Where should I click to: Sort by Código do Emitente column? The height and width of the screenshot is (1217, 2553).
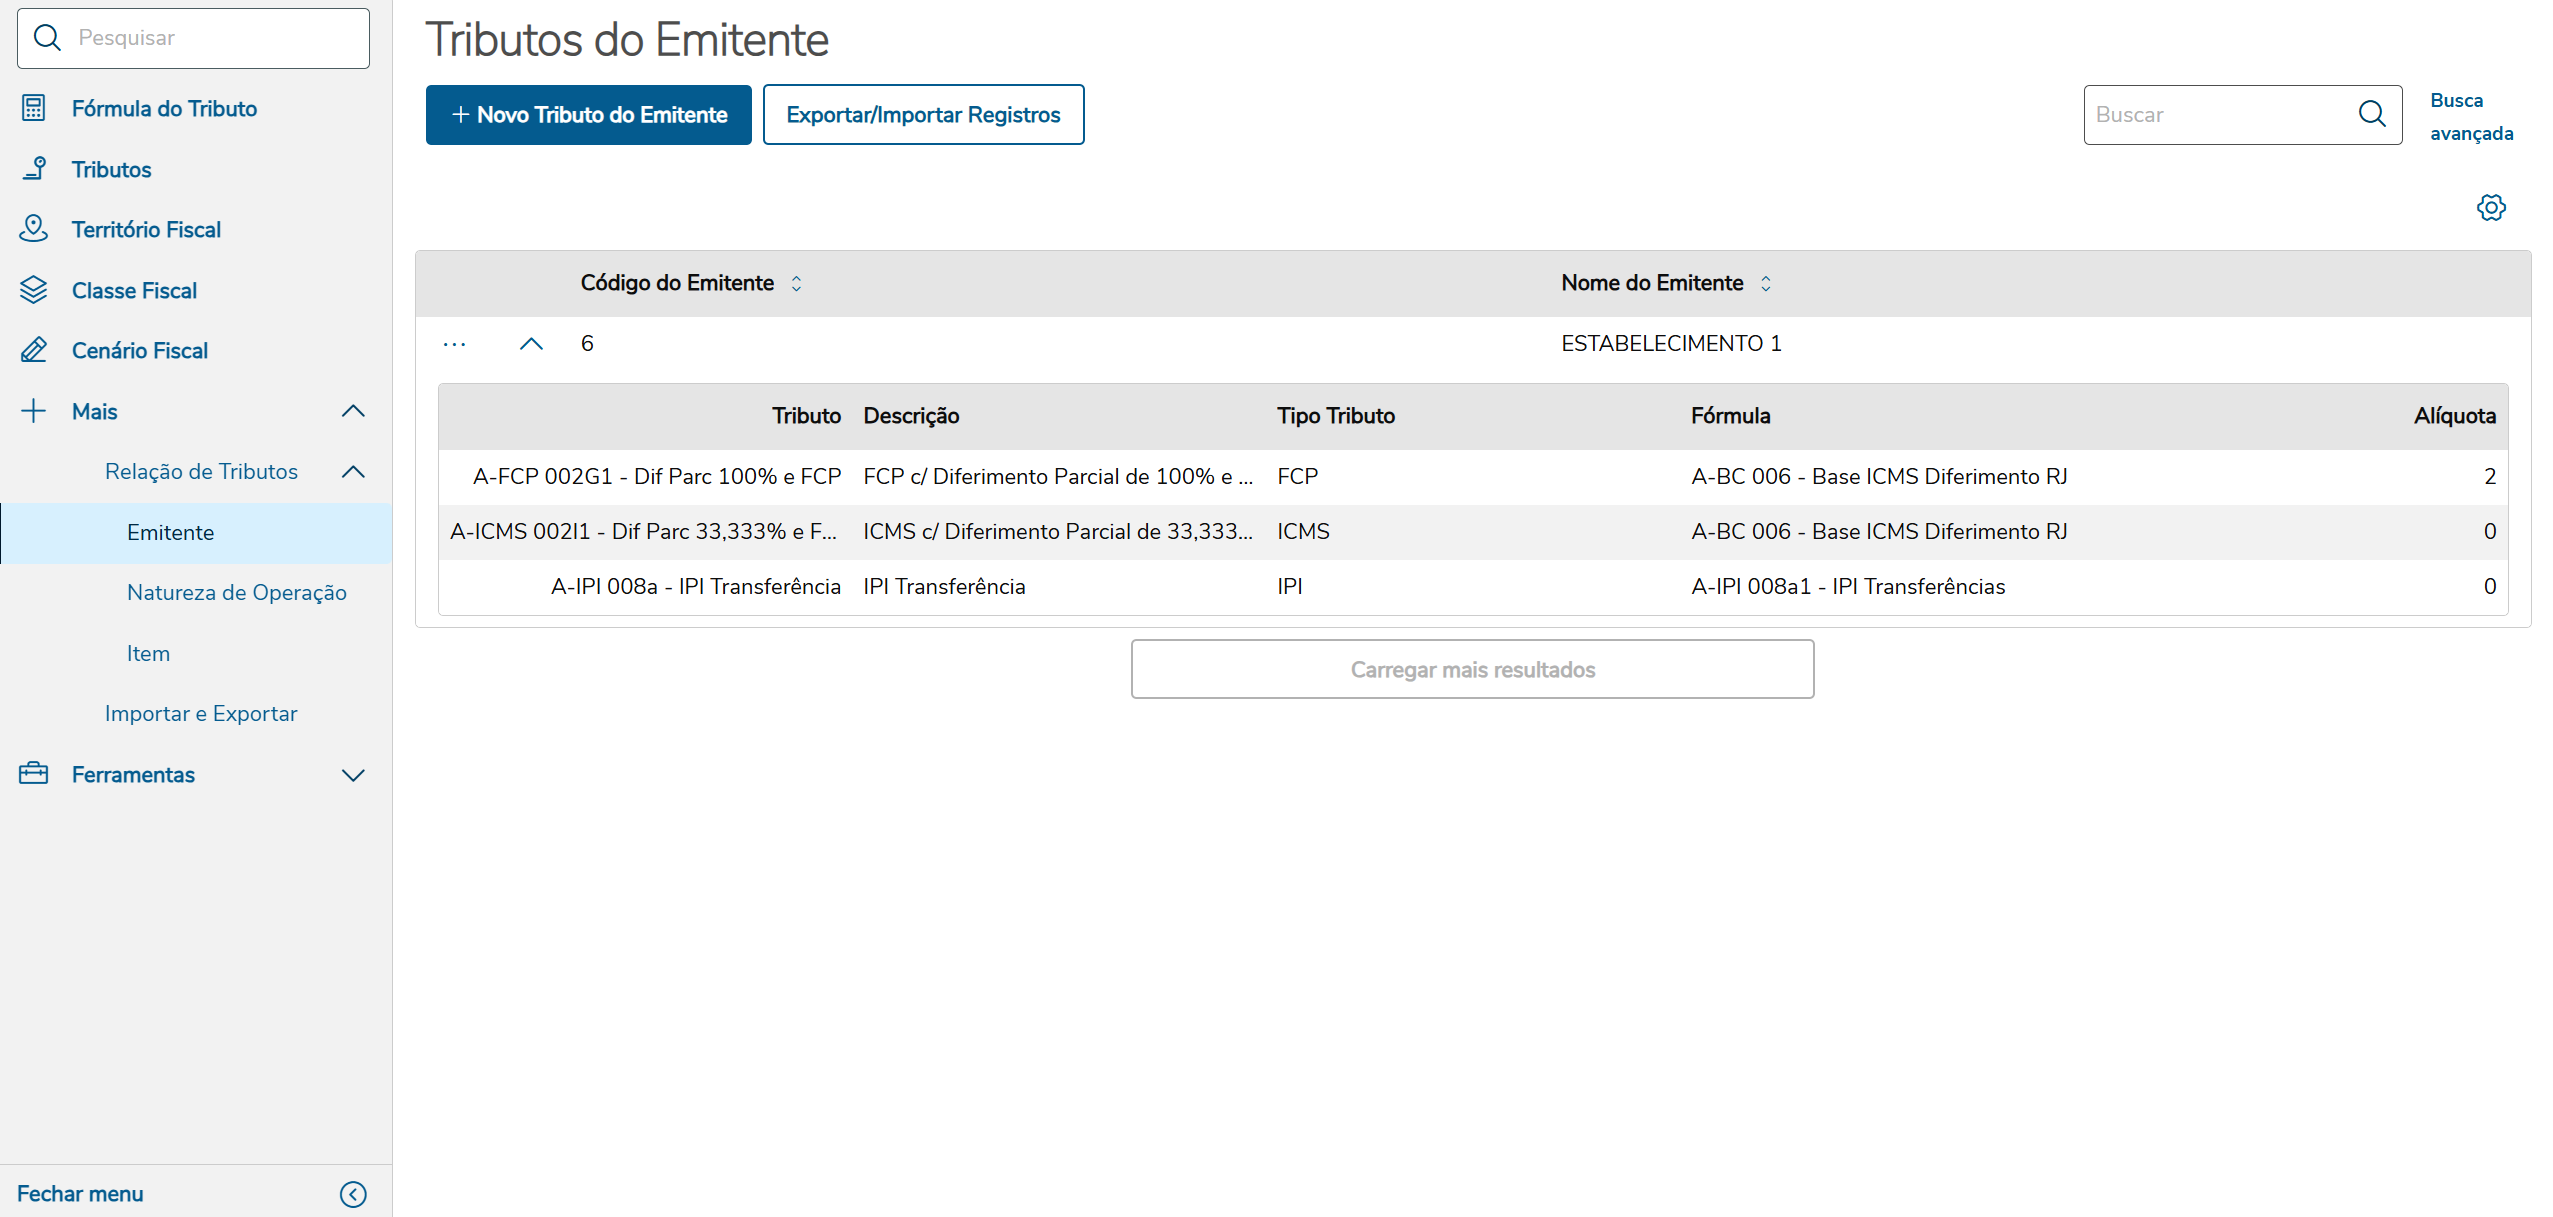click(x=796, y=284)
